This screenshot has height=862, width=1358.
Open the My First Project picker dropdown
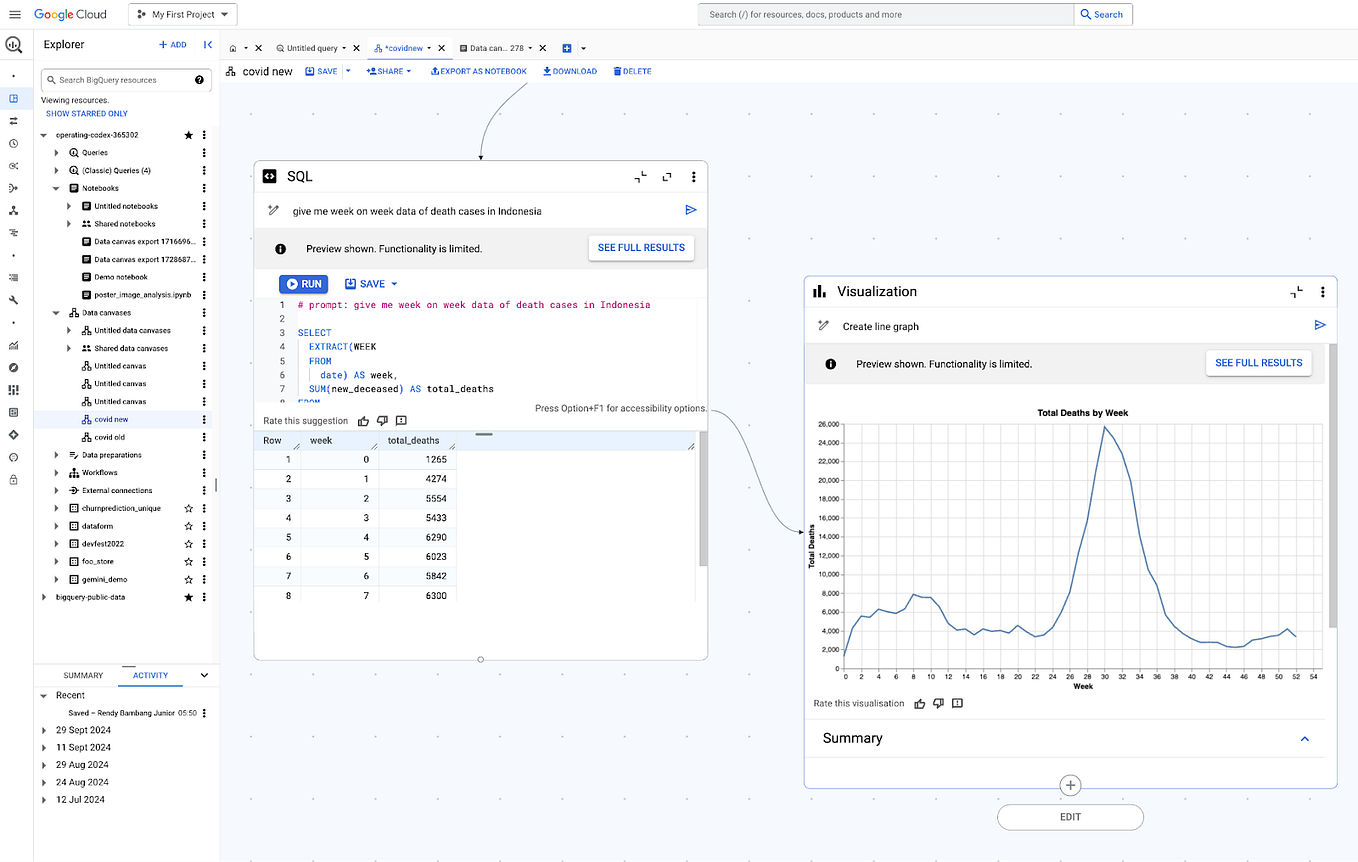coord(182,14)
